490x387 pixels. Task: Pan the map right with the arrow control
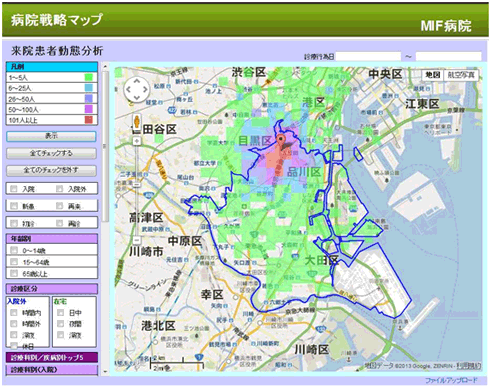pos(145,89)
